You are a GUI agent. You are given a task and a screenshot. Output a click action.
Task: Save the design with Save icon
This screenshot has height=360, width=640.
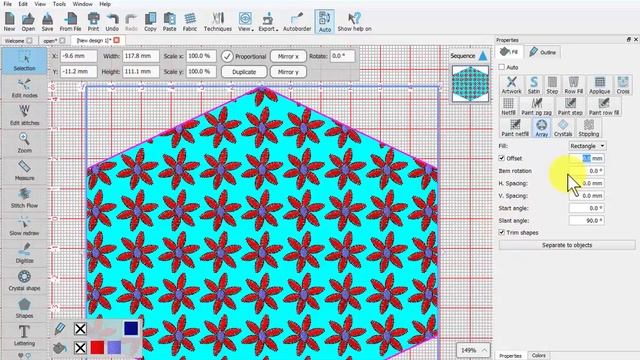[47, 22]
